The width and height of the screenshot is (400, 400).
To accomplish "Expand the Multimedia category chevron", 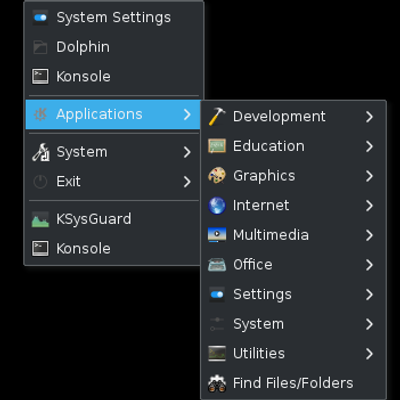I will tap(369, 235).
